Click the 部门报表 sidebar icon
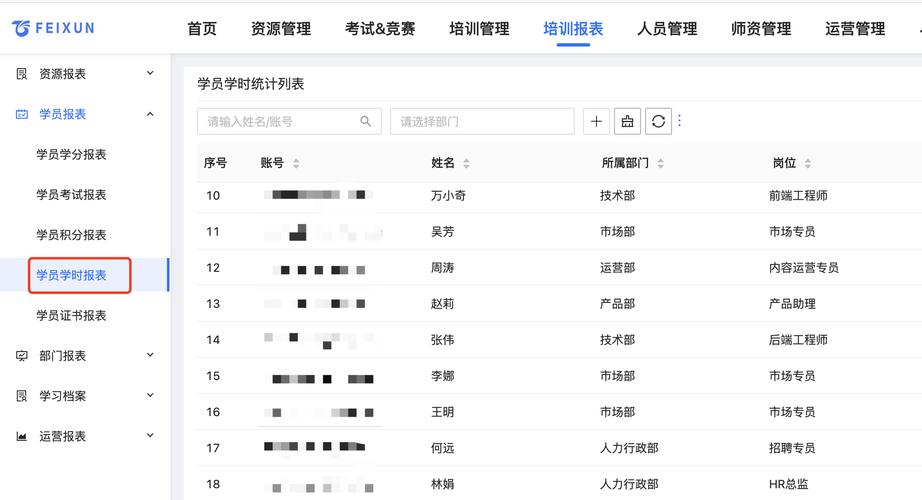Image resolution: width=922 pixels, height=500 pixels. coord(22,355)
